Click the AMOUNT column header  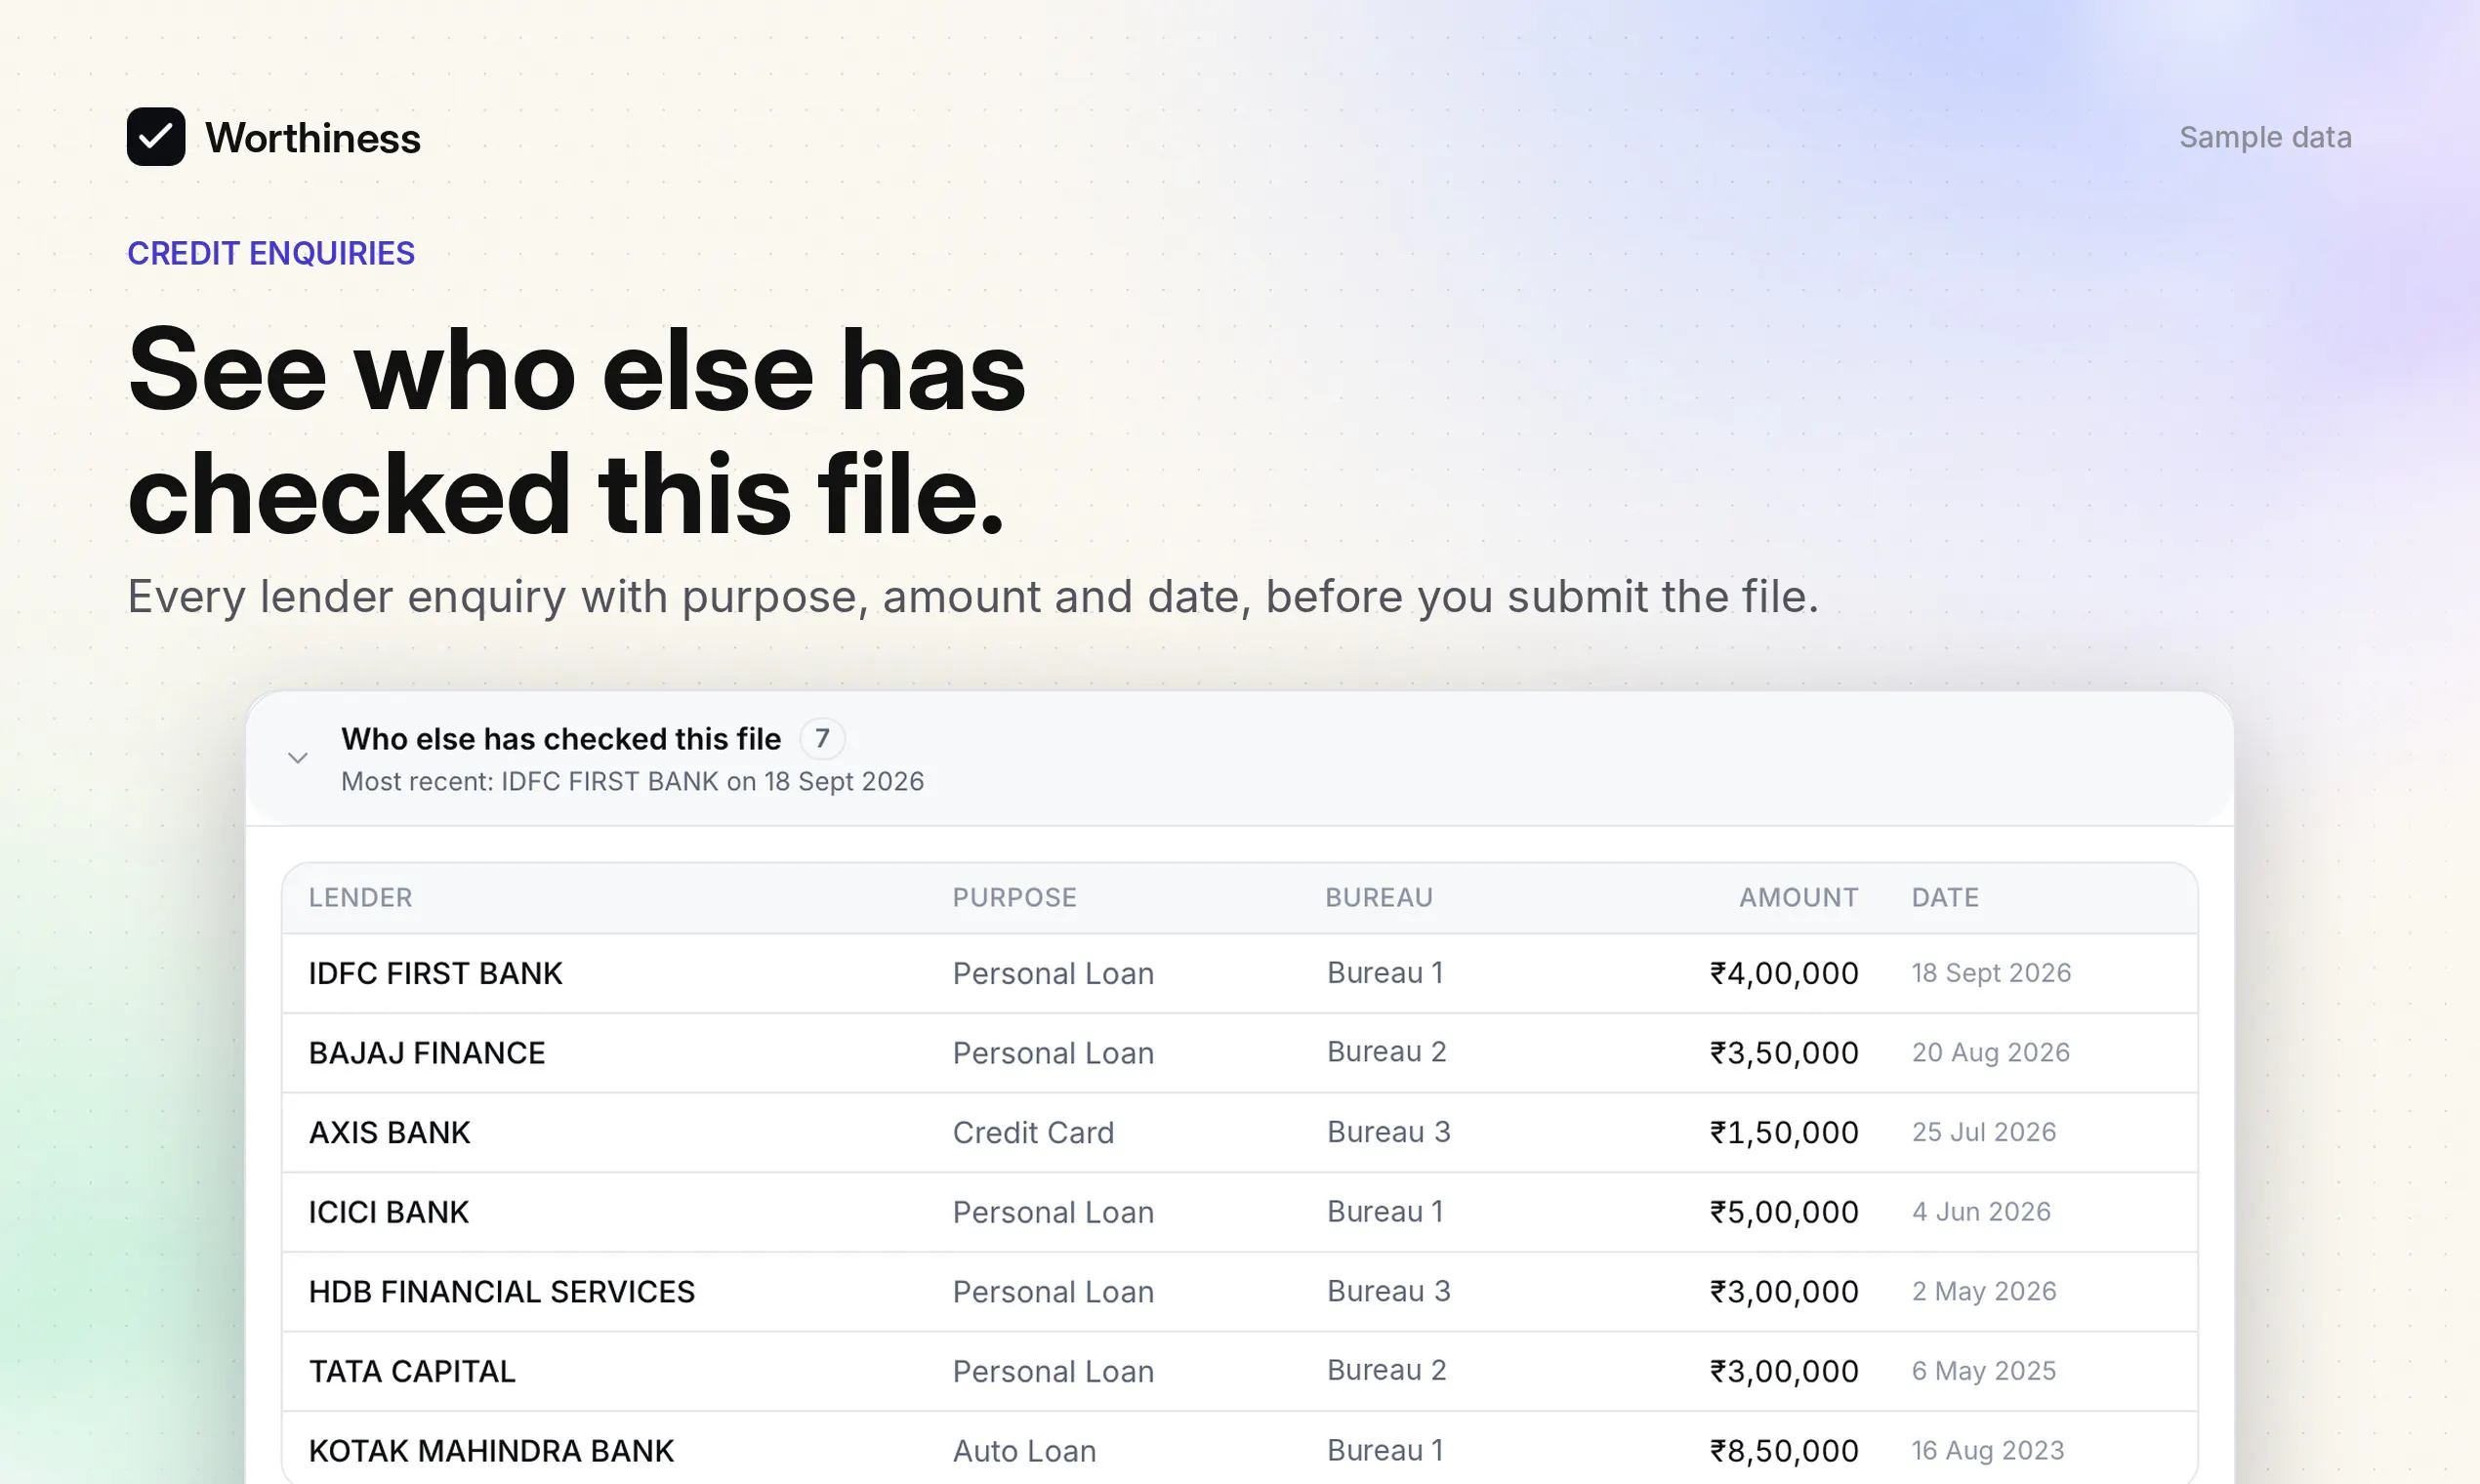[1798, 898]
